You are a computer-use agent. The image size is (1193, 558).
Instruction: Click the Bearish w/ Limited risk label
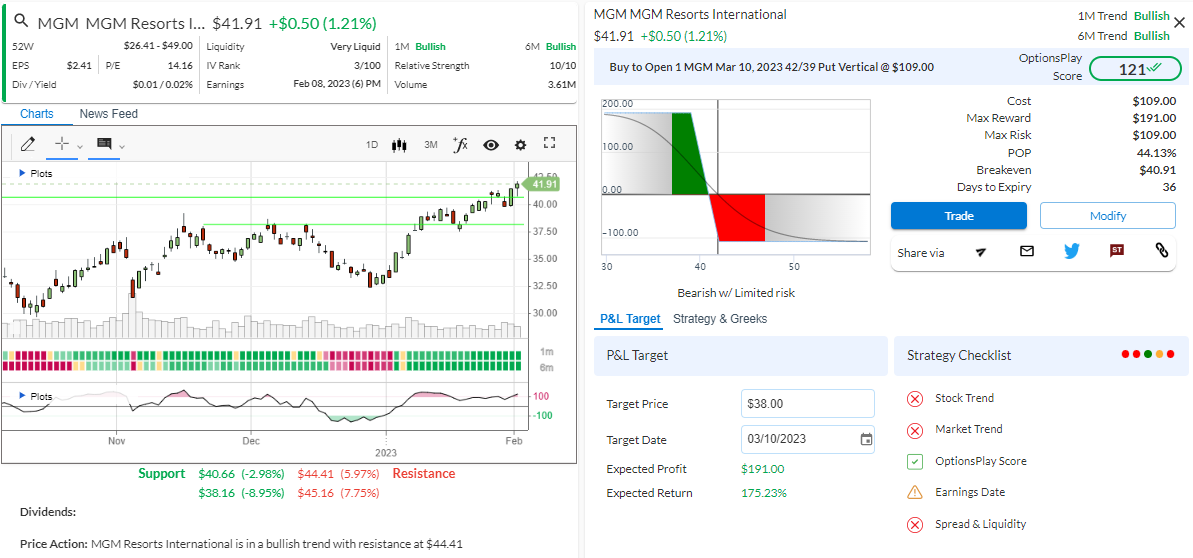pos(736,292)
